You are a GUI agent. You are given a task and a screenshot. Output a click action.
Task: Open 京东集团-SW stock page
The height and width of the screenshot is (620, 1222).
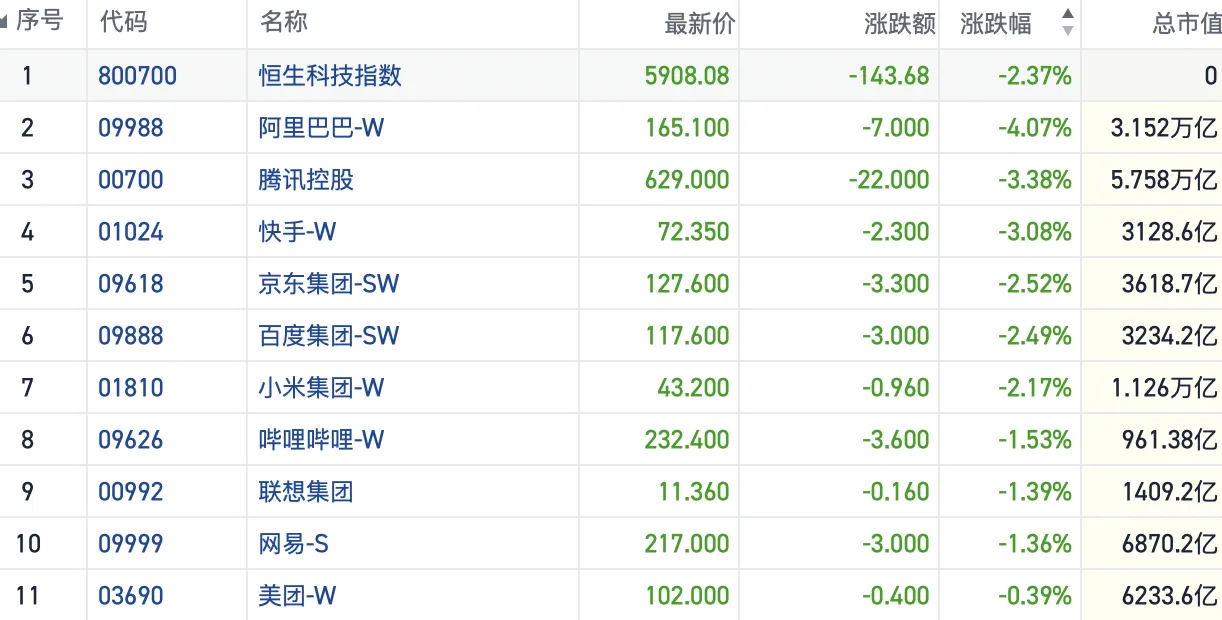(x=328, y=284)
